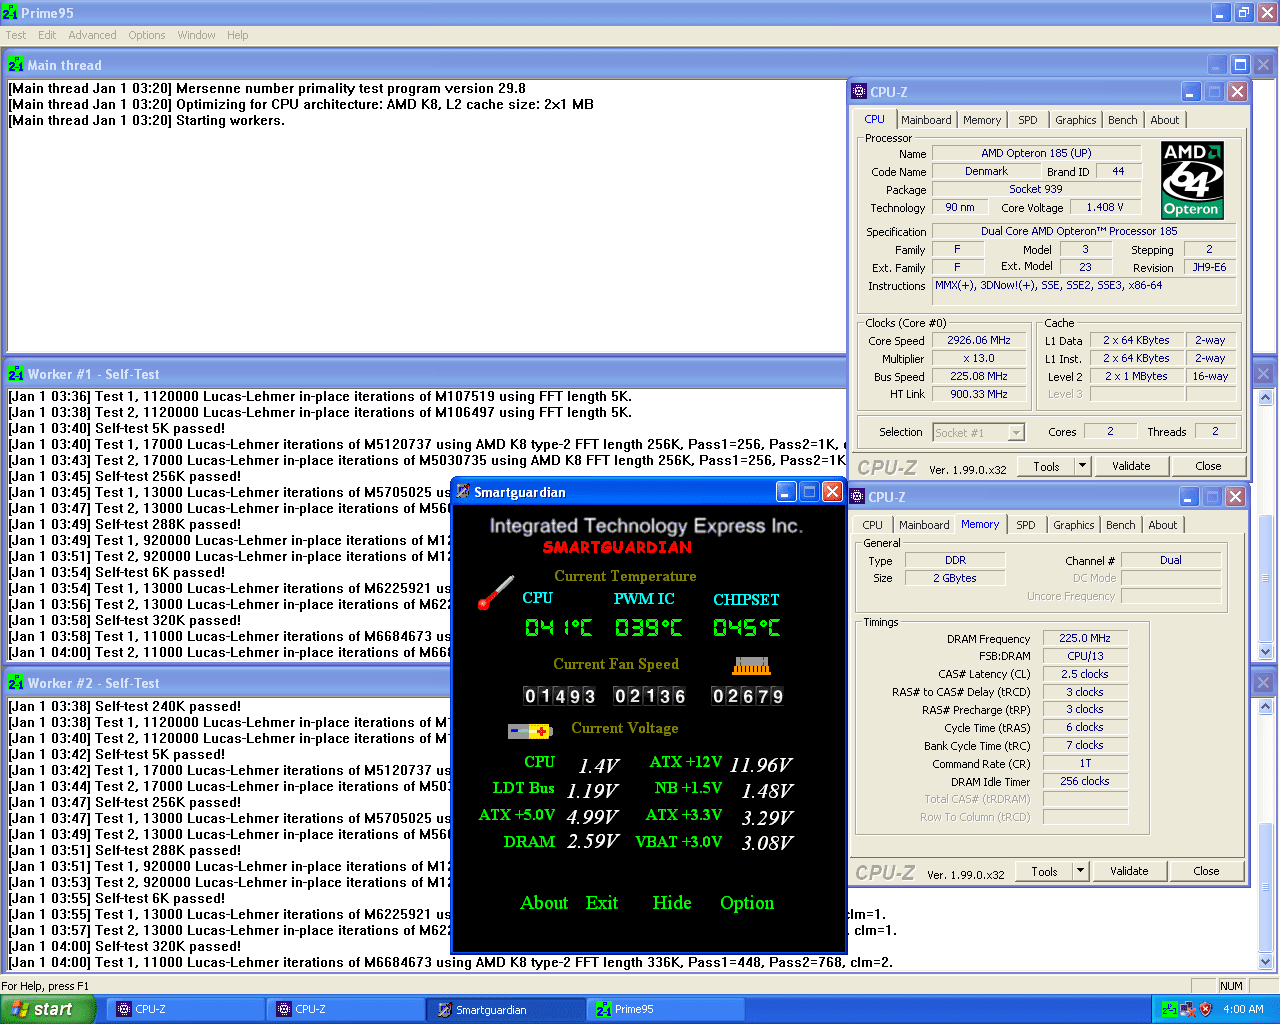Click Validate button in lower CPU-Z
Viewport: 1280px width, 1024px height.
tap(1129, 871)
